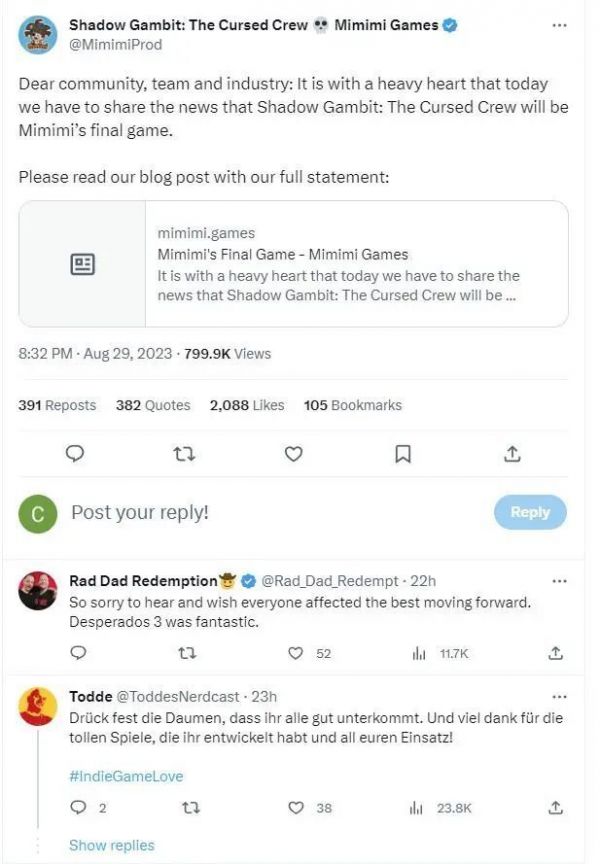Open more options on Todde's reply

point(559,696)
